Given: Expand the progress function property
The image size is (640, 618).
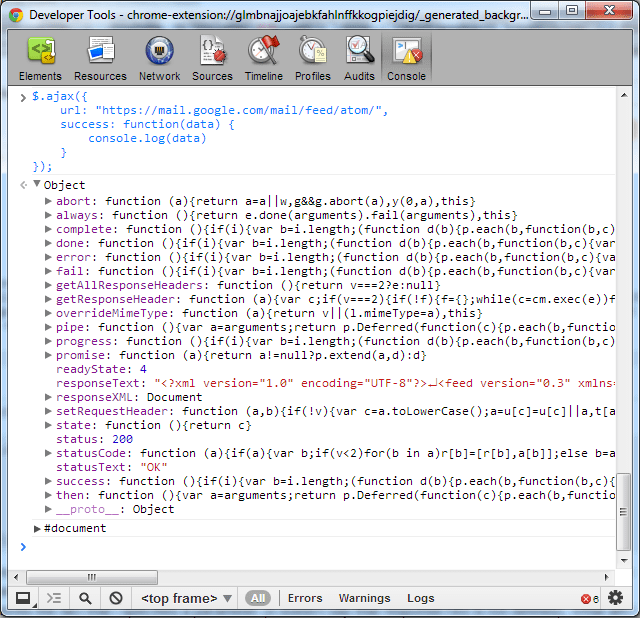Looking at the screenshot, I should [x=48, y=341].
